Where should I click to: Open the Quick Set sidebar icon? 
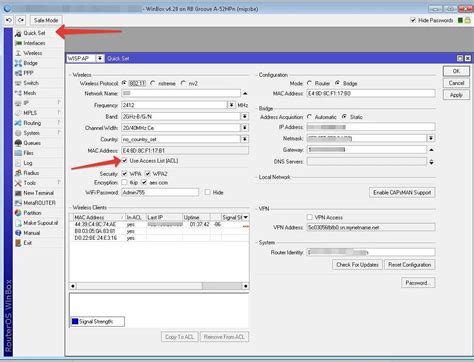coord(18,33)
